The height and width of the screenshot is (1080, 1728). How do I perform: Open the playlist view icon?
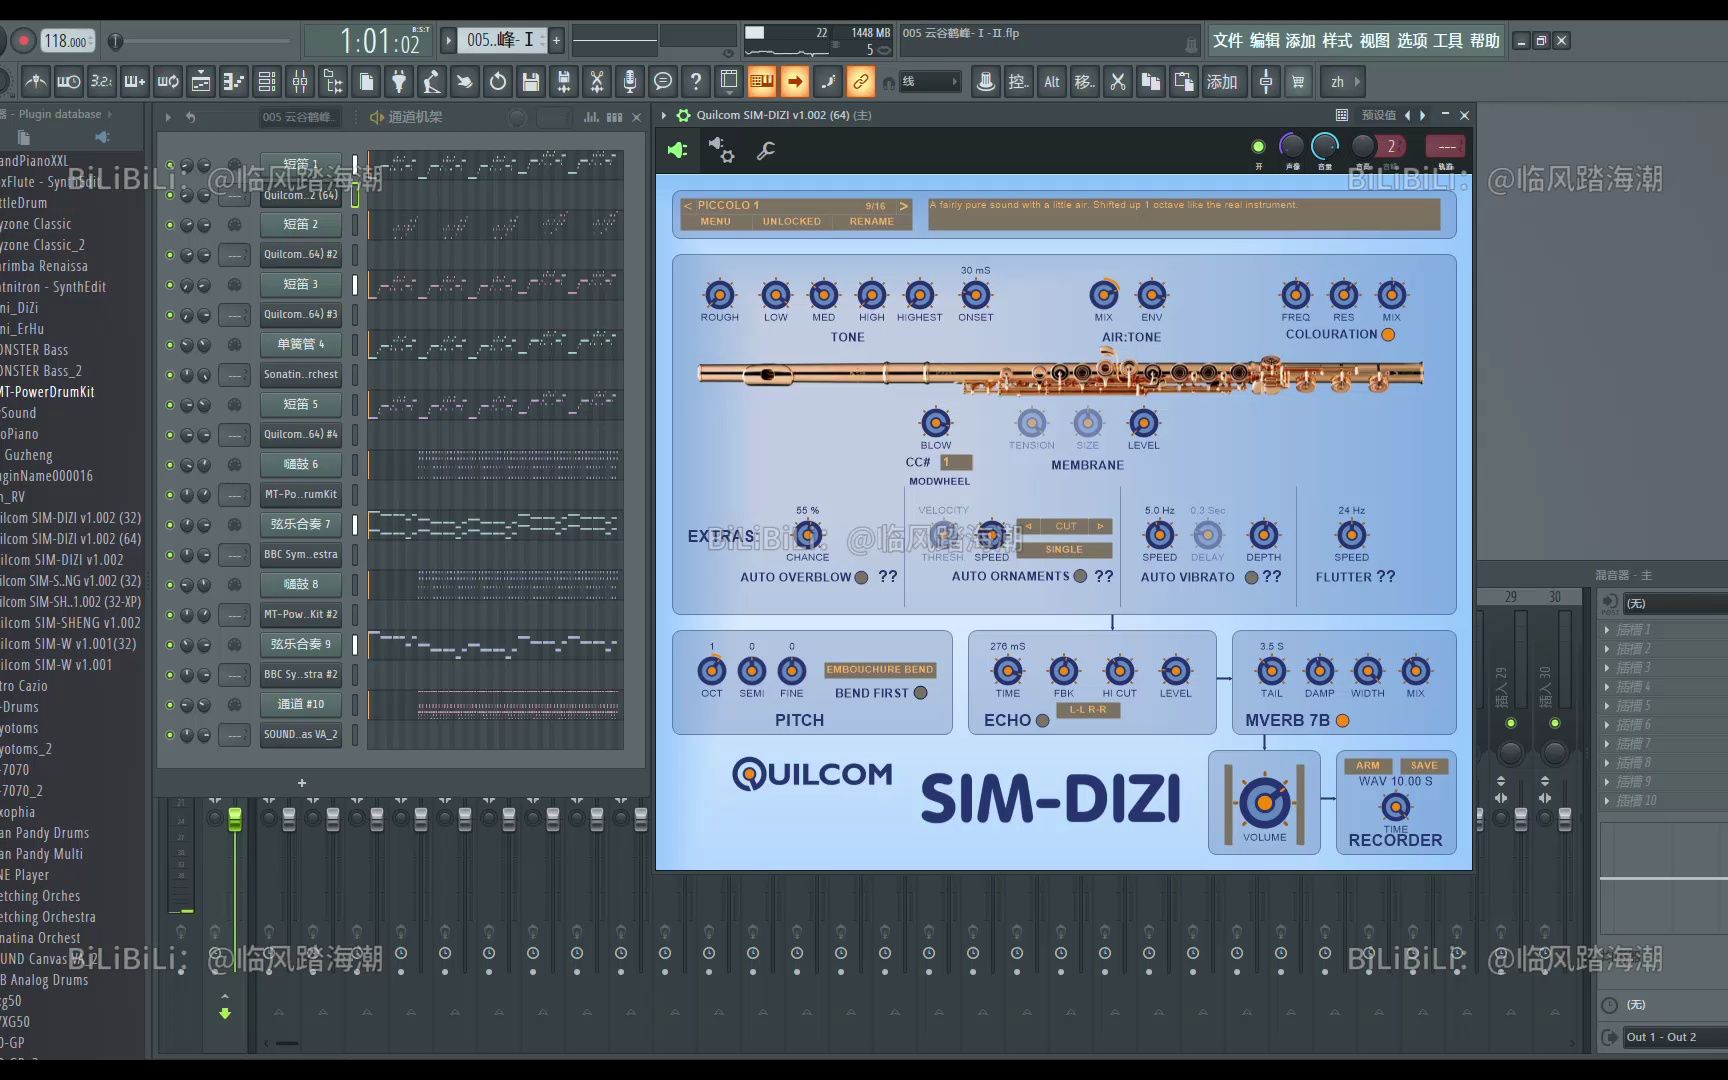click(x=201, y=82)
